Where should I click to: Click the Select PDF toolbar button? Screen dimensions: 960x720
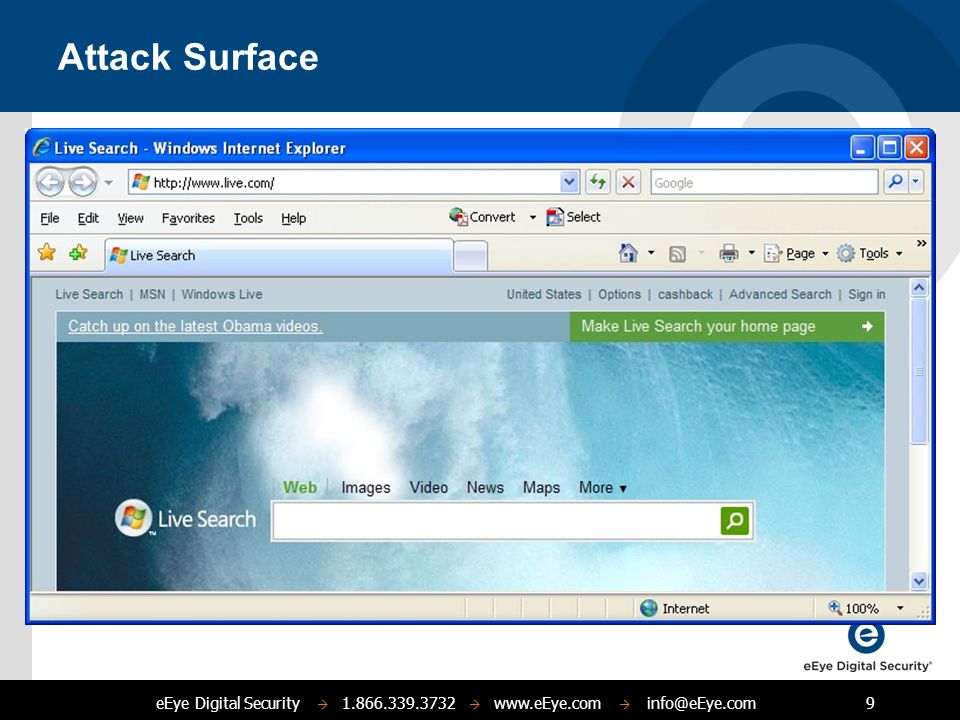(x=573, y=217)
